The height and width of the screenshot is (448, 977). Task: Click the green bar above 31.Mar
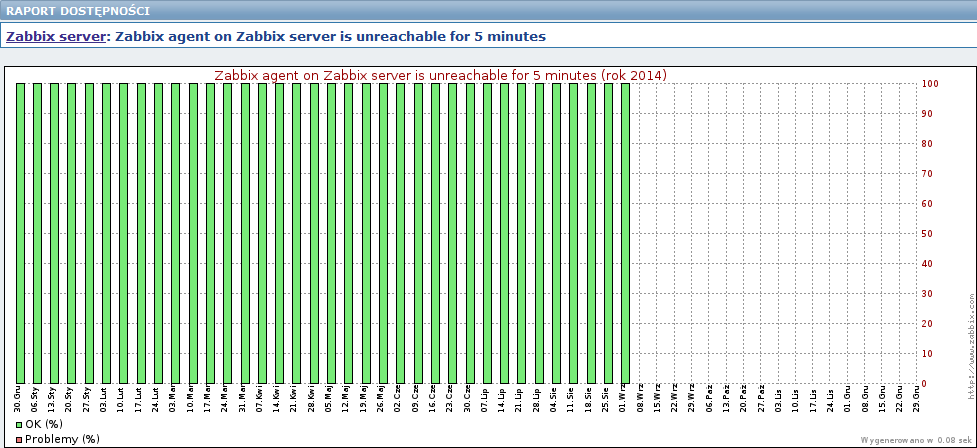tap(245, 233)
